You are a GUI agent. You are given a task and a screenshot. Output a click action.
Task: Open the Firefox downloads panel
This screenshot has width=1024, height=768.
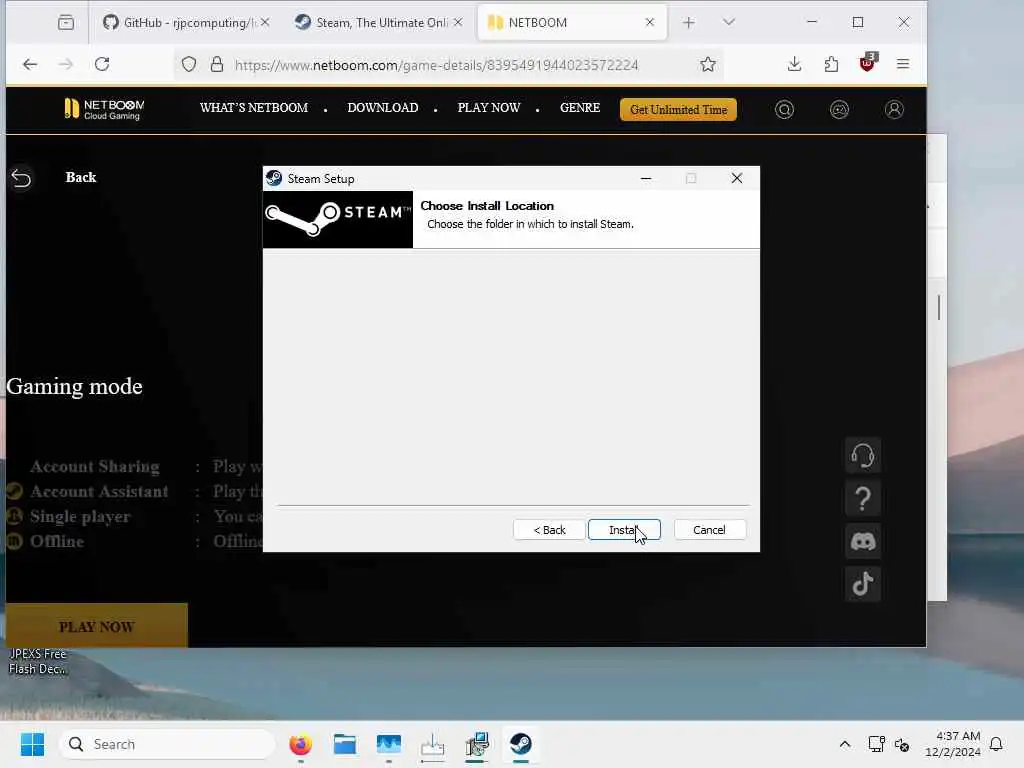click(x=794, y=64)
